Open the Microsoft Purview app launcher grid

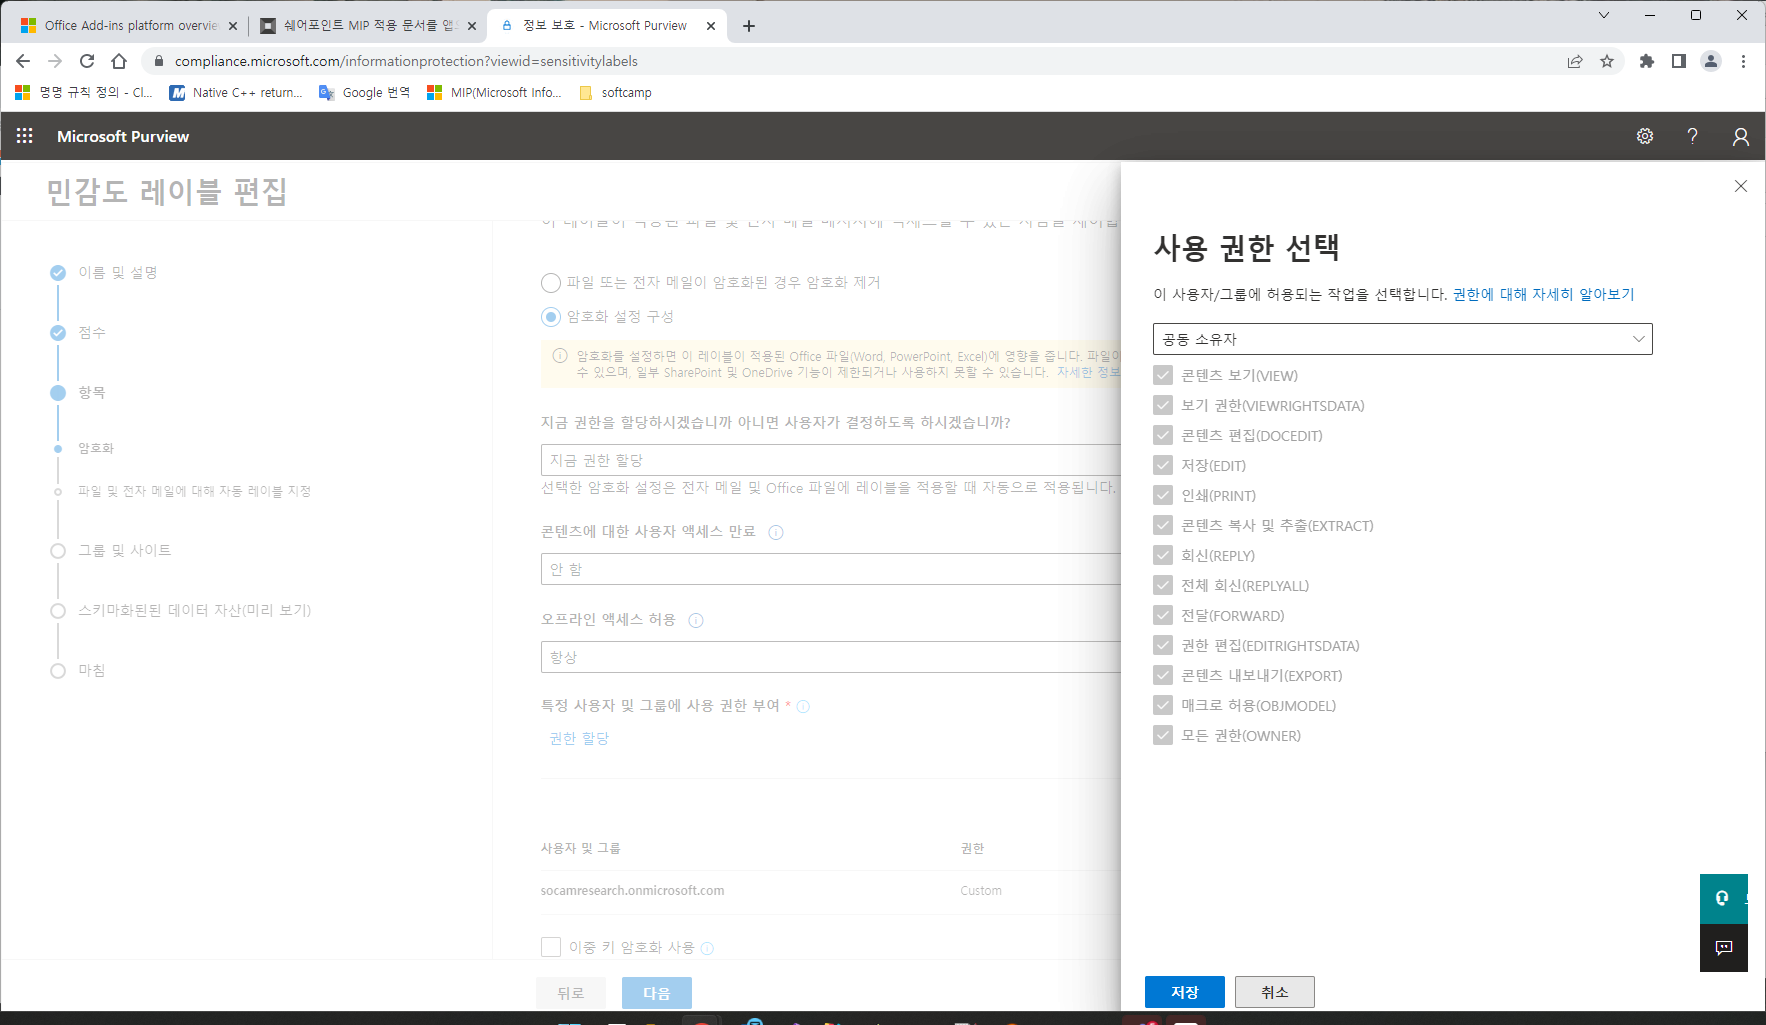click(25, 136)
